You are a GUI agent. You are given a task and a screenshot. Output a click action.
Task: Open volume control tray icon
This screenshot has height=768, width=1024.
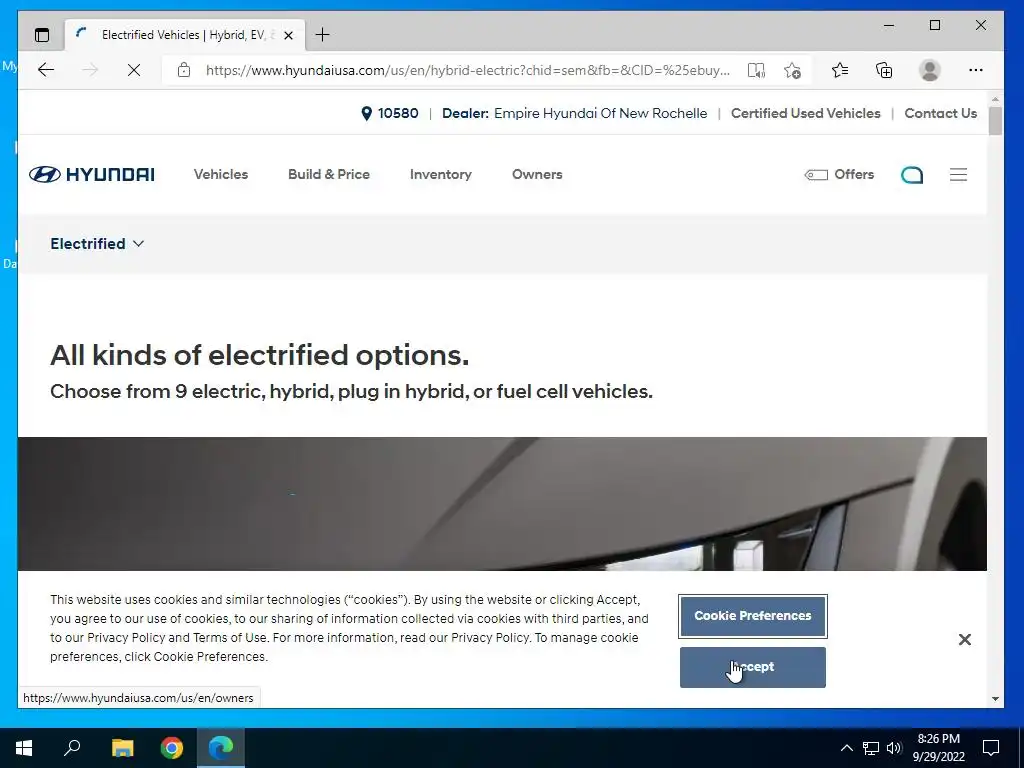point(894,748)
